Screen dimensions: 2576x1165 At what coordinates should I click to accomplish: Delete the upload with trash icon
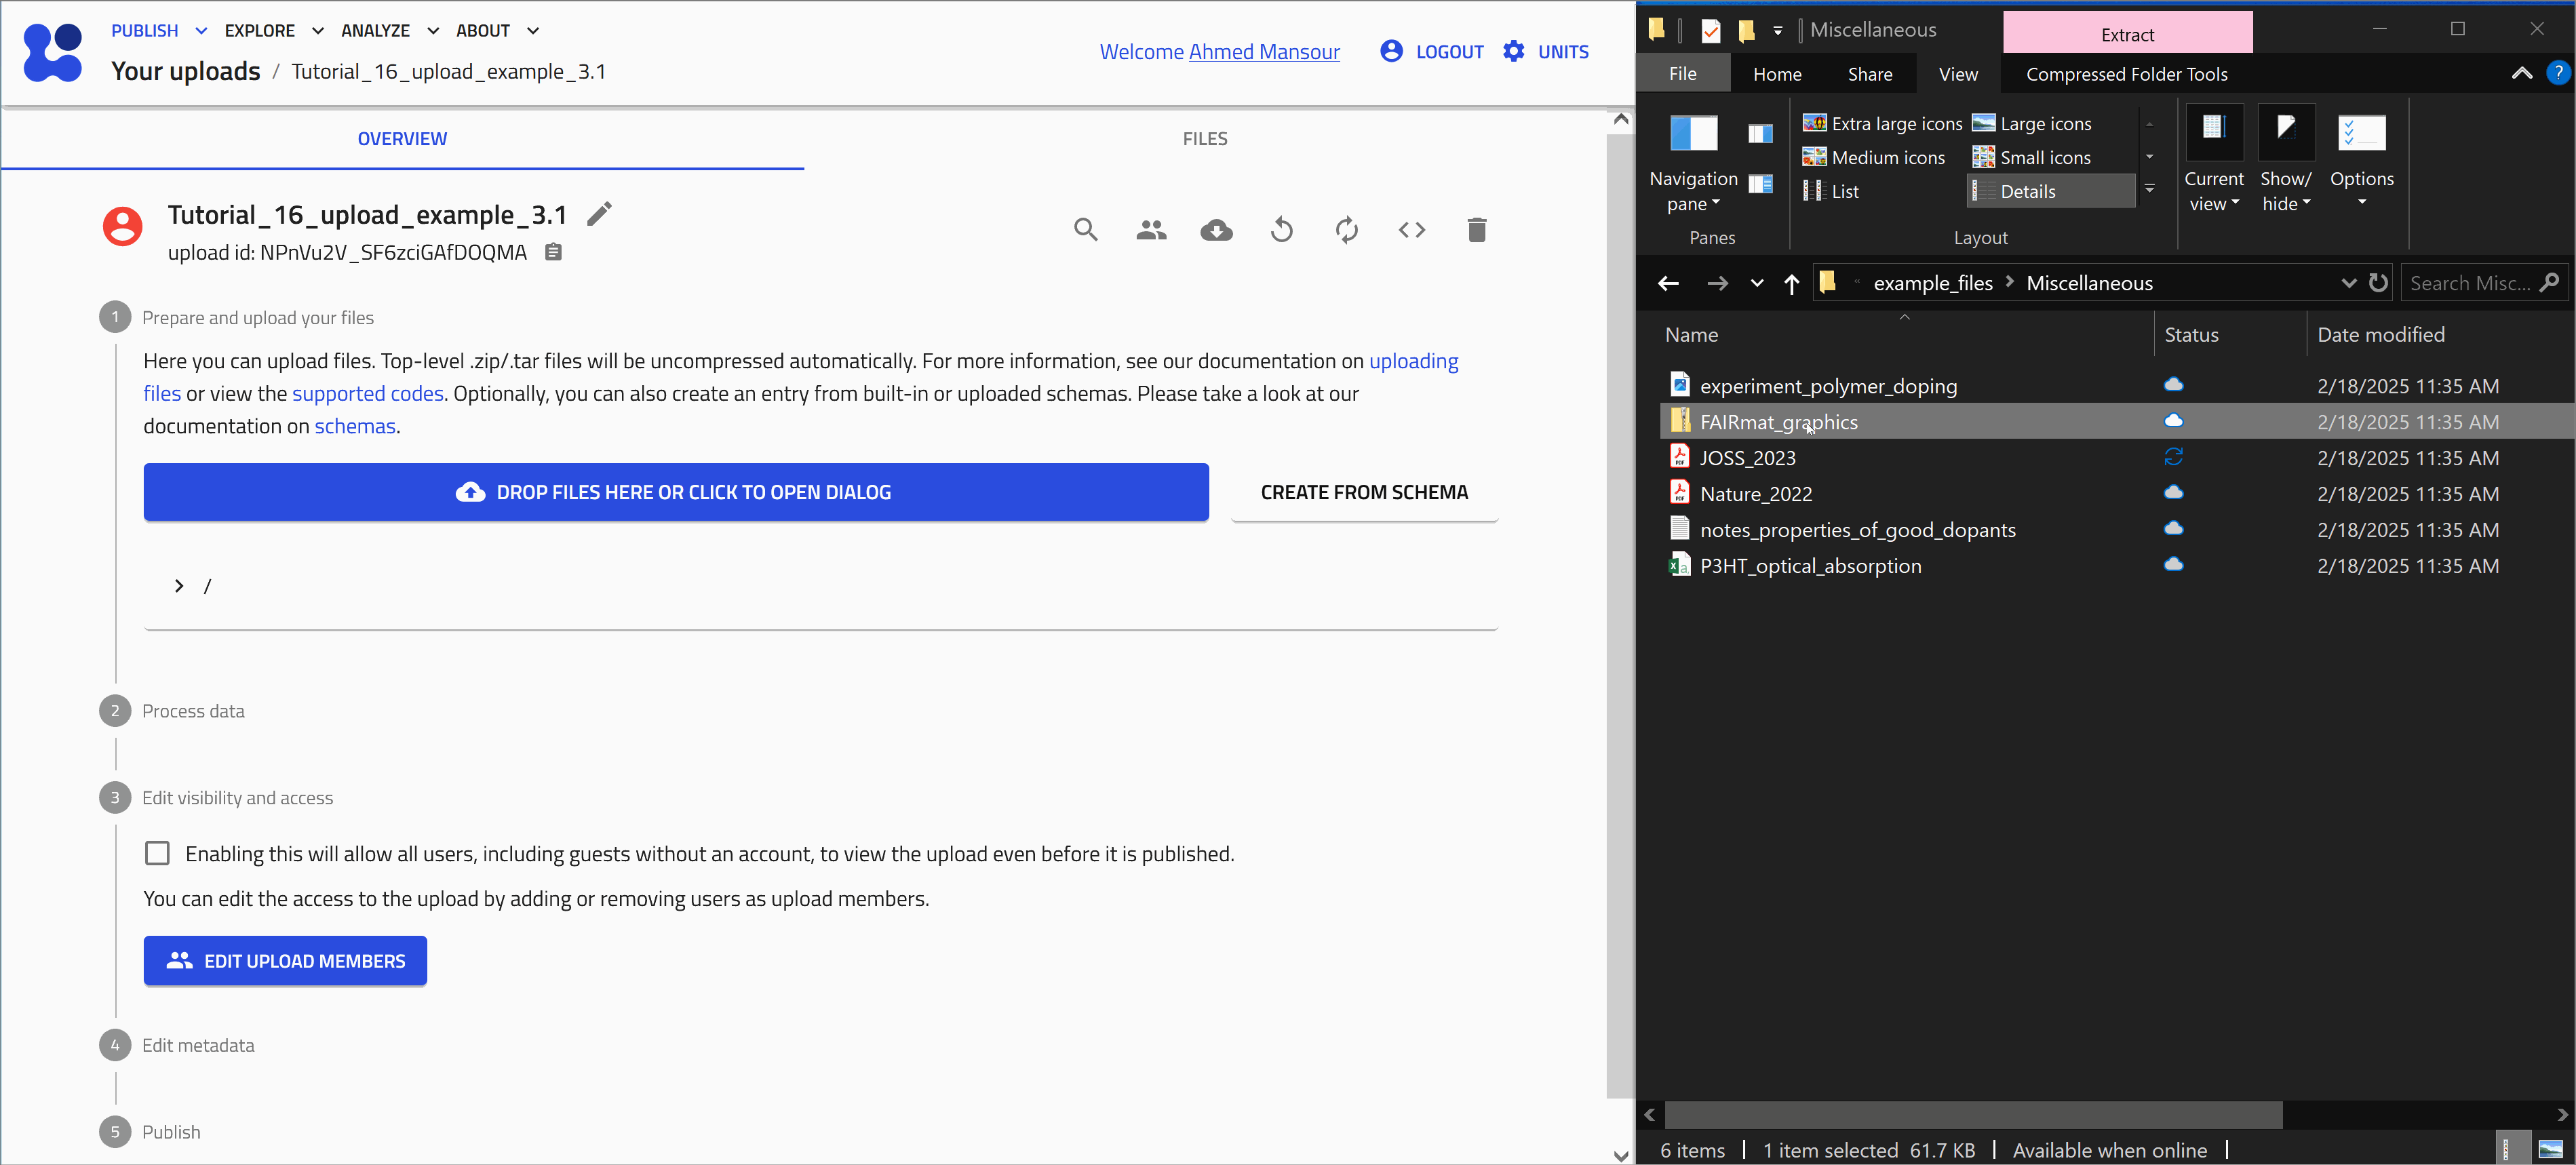(x=1476, y=230)
